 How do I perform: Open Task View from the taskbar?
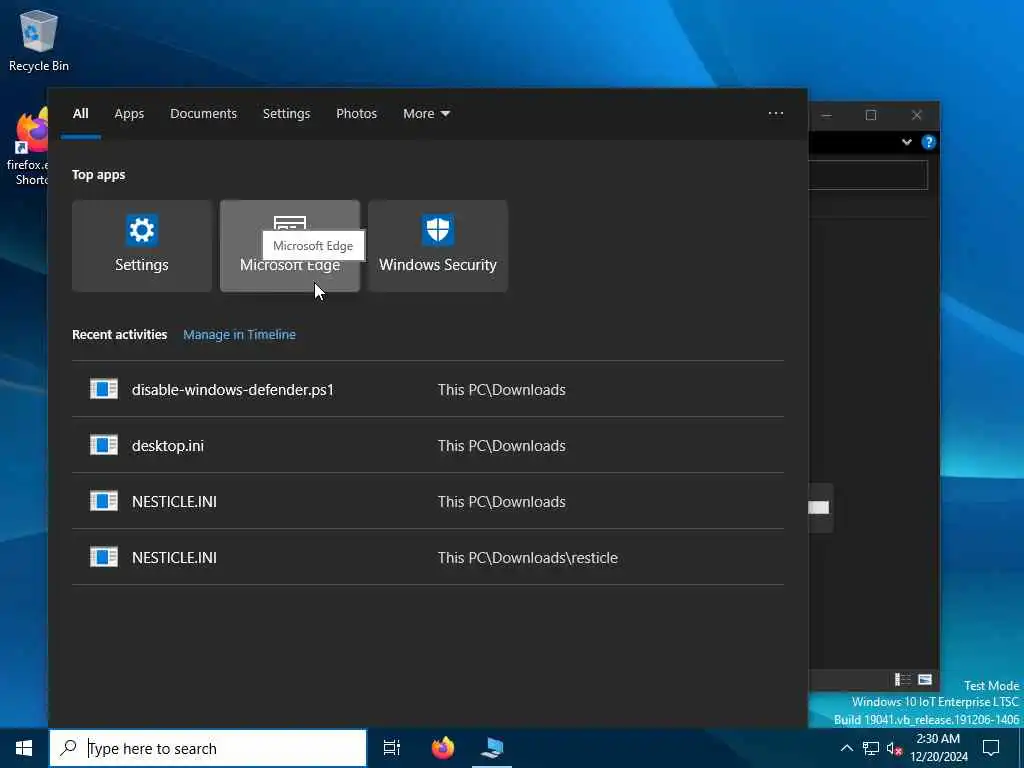(392, 748)
